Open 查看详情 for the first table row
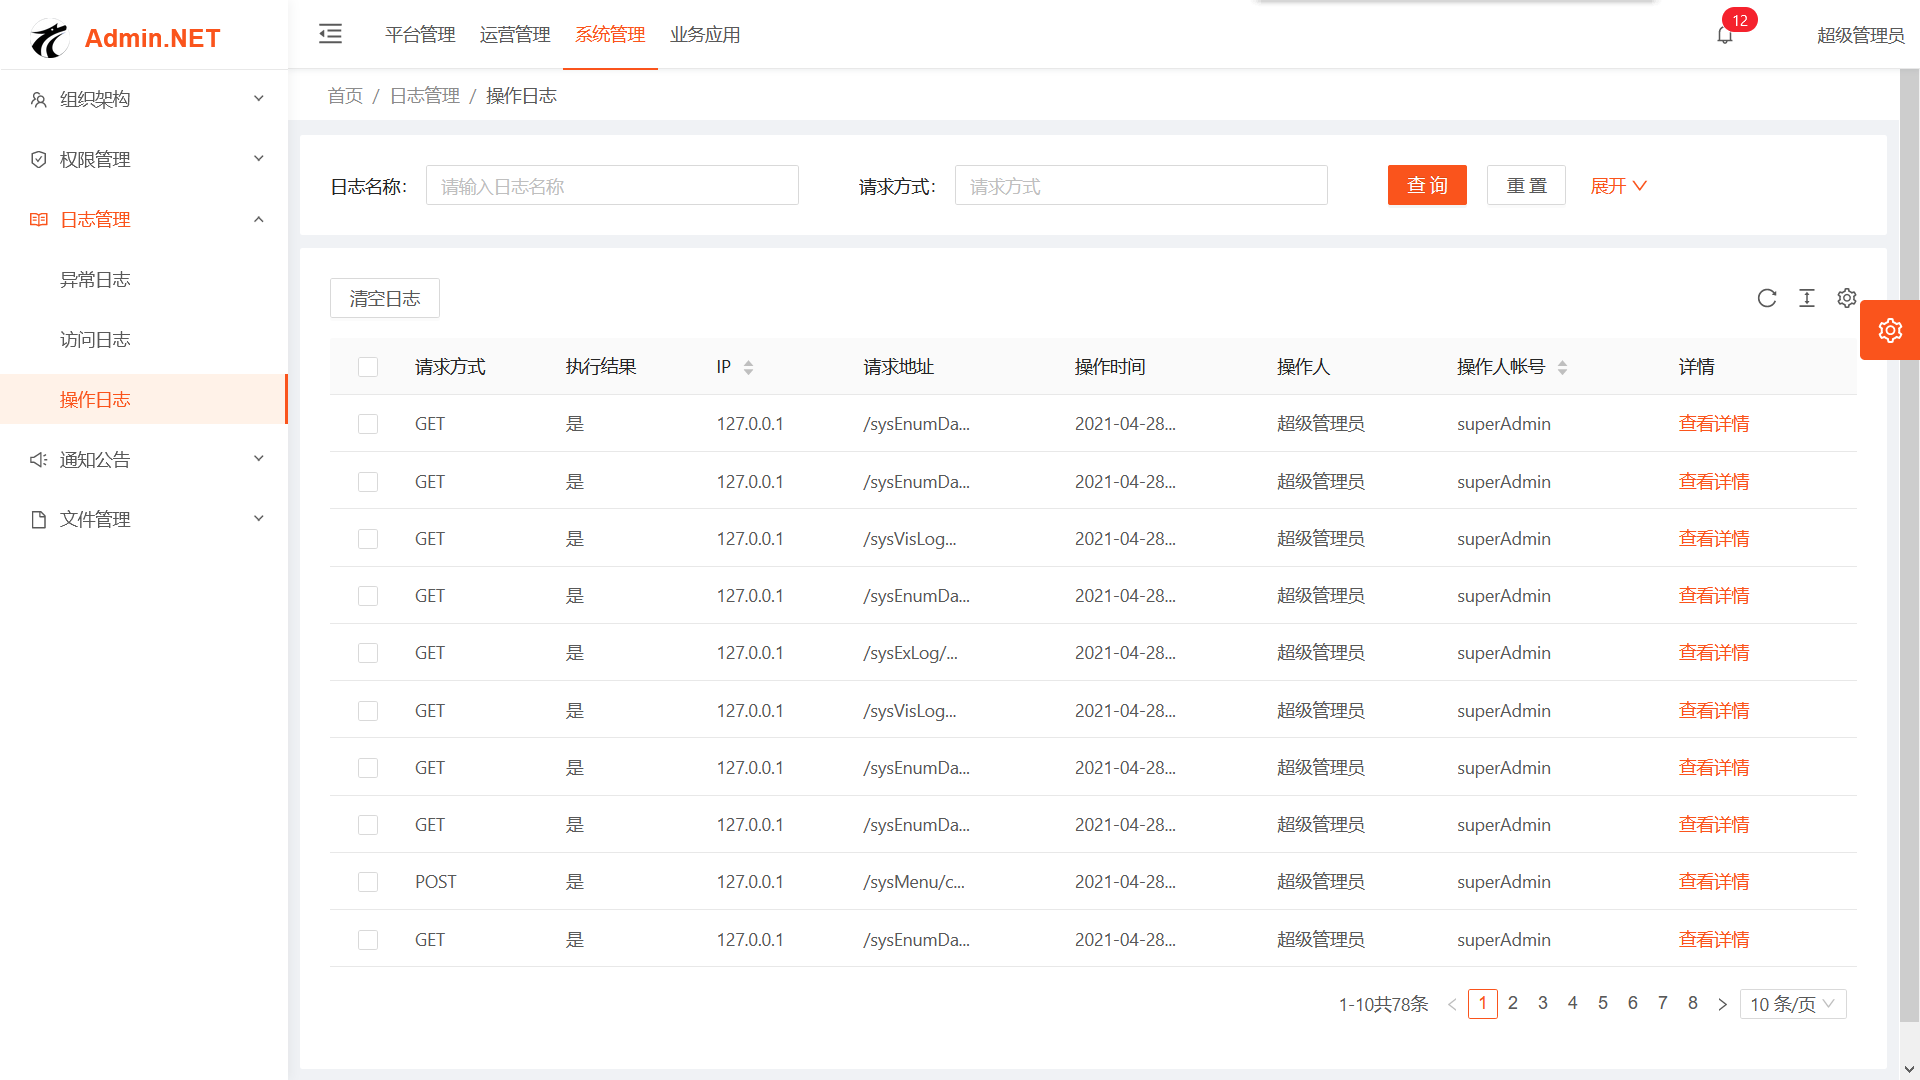The image size is (1920, 1080). [1714, 424]
